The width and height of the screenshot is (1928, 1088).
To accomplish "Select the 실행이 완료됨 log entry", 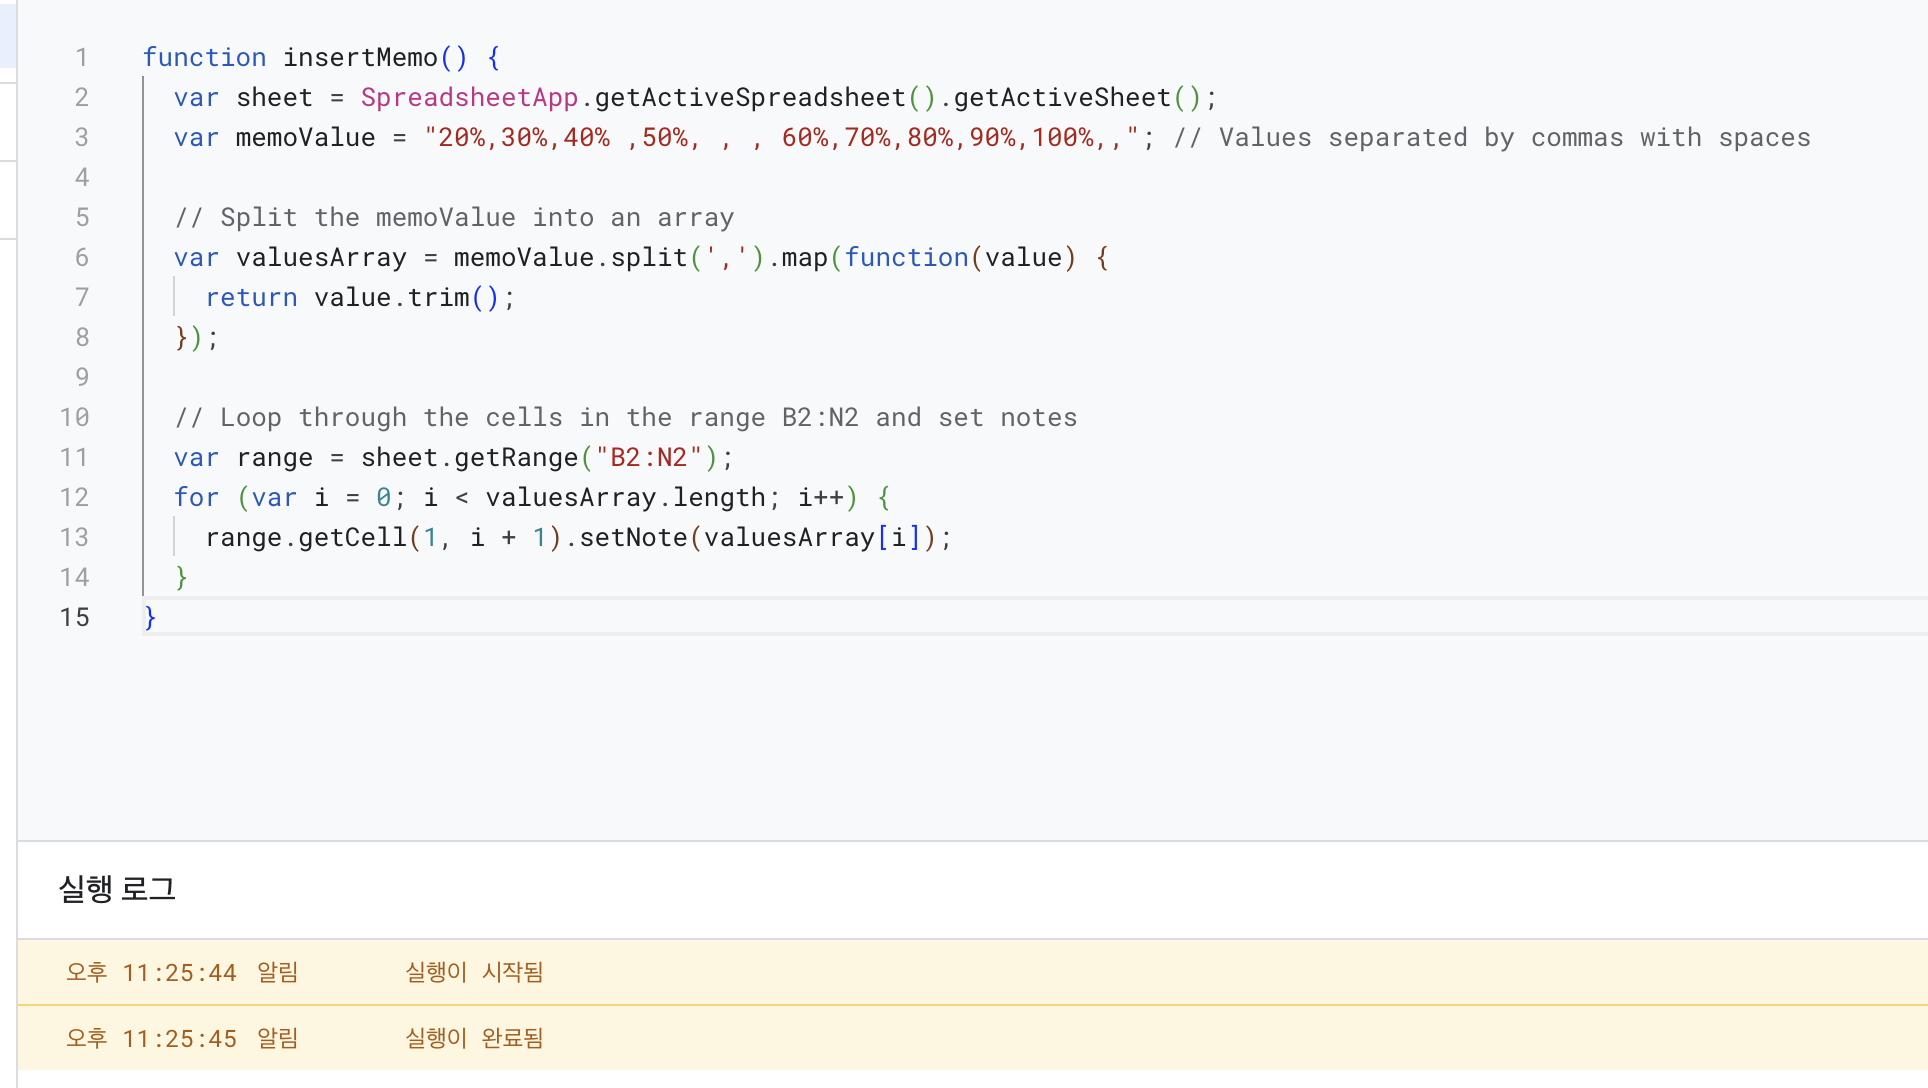I will [x=474, y=1038].
